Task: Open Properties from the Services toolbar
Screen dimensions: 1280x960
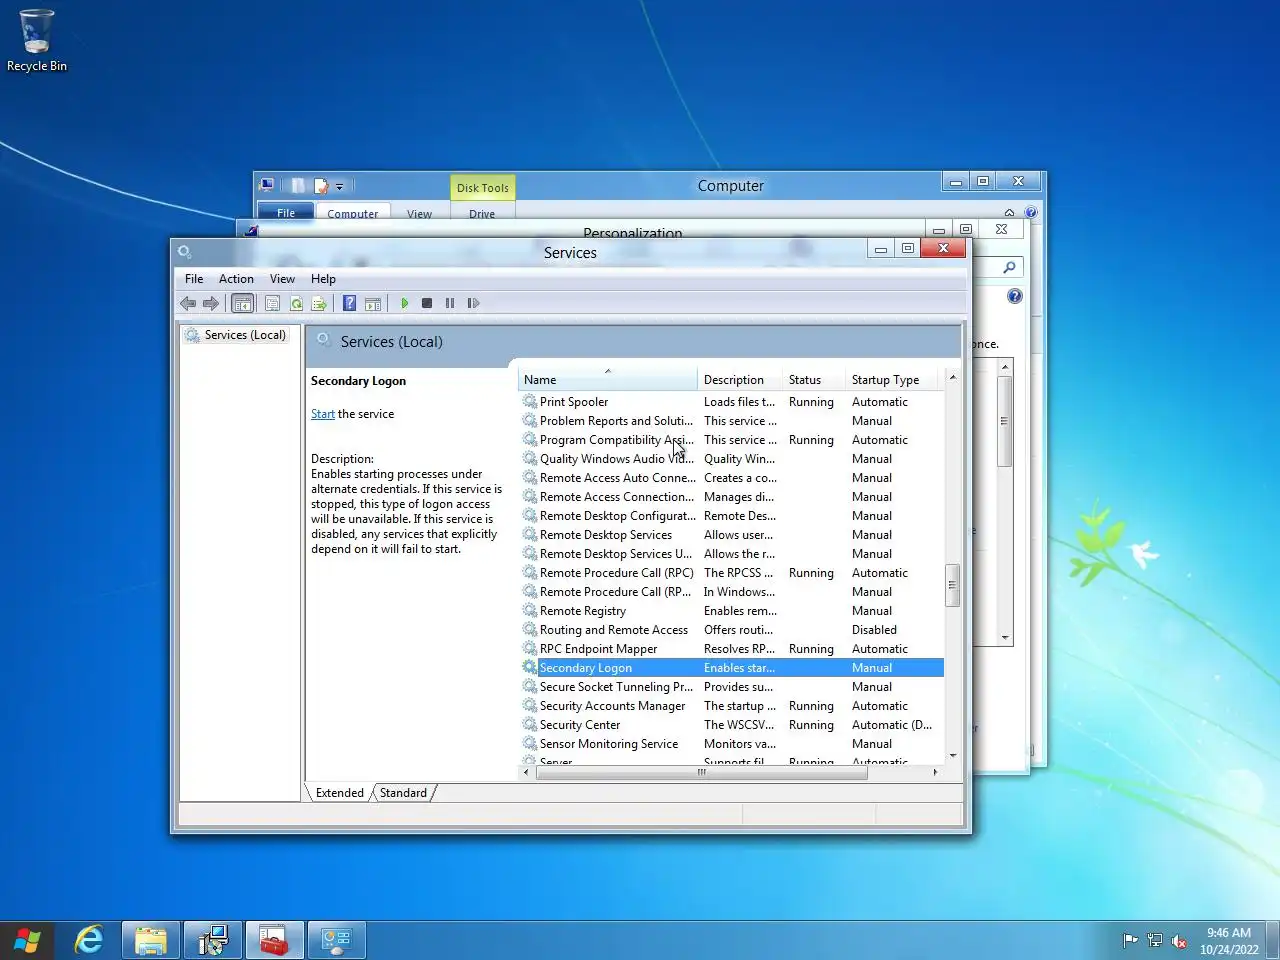Action: [x=272, y=303]
